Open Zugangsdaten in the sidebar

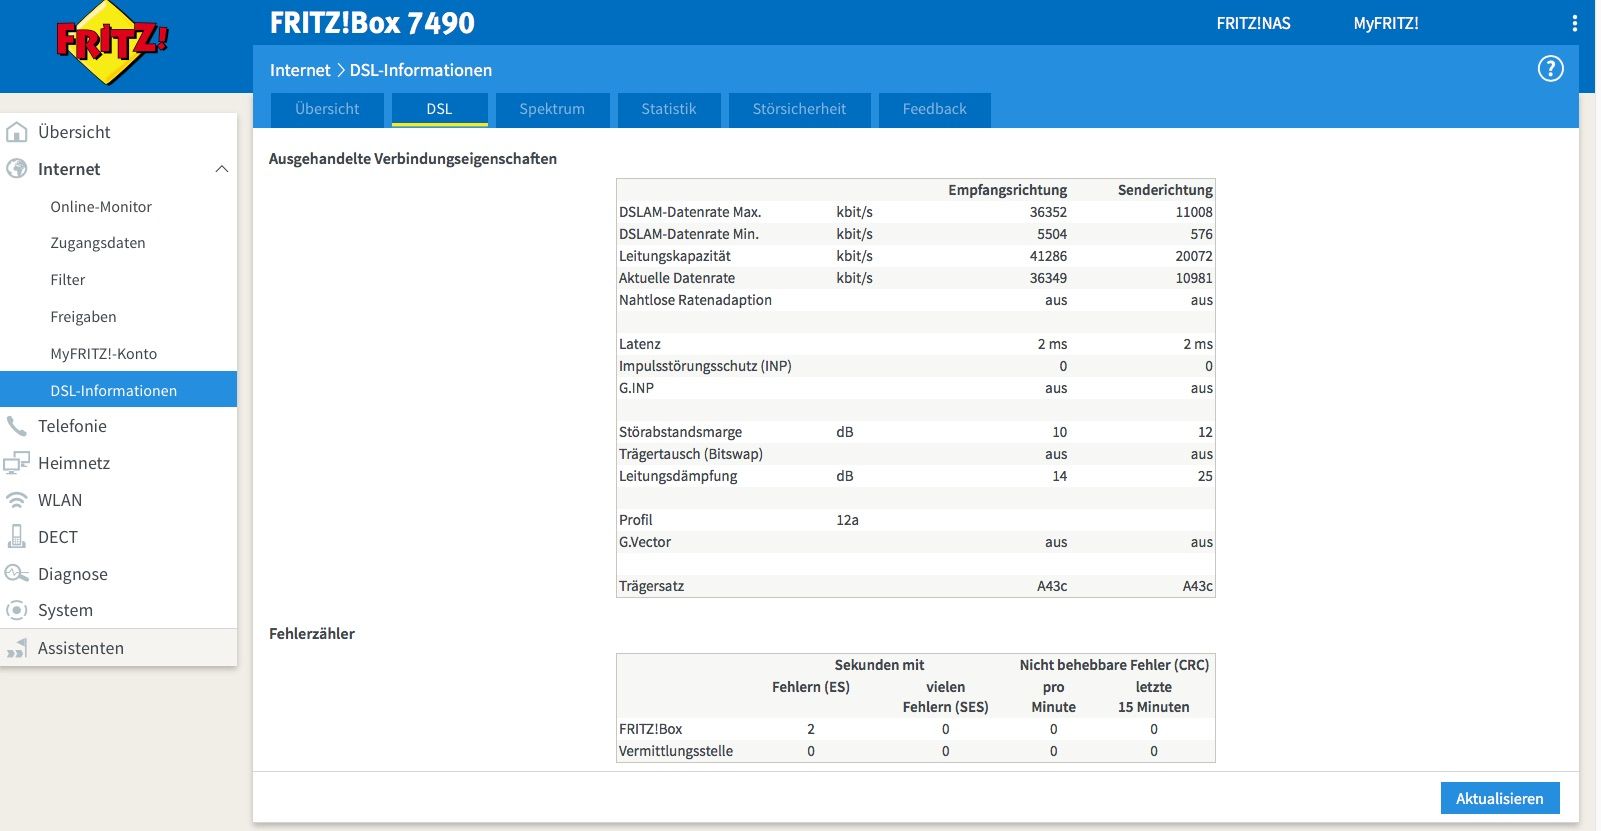(x=98, y=243)
